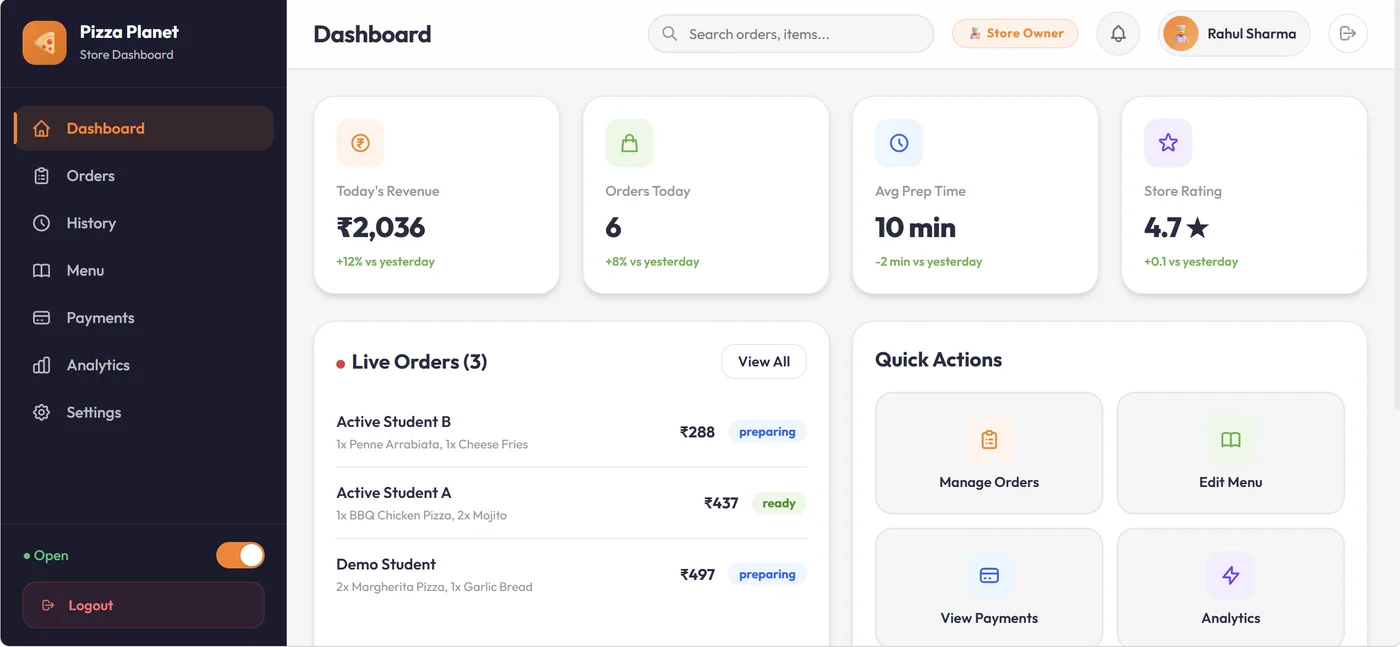Click the gear icon beside Settings
The width and height of the screenshot is (1400, 647).
point(41,413)
